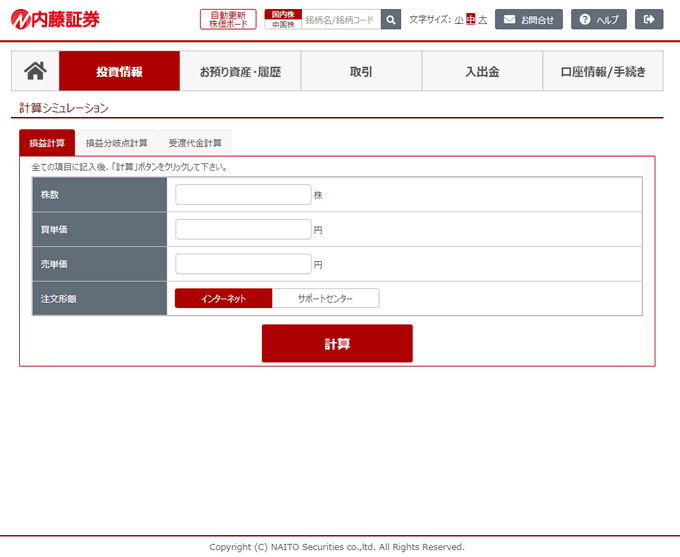The image size is (680, 557).
Task: Open the お預り資産・履歴 menu
Action: pos(240,71)
